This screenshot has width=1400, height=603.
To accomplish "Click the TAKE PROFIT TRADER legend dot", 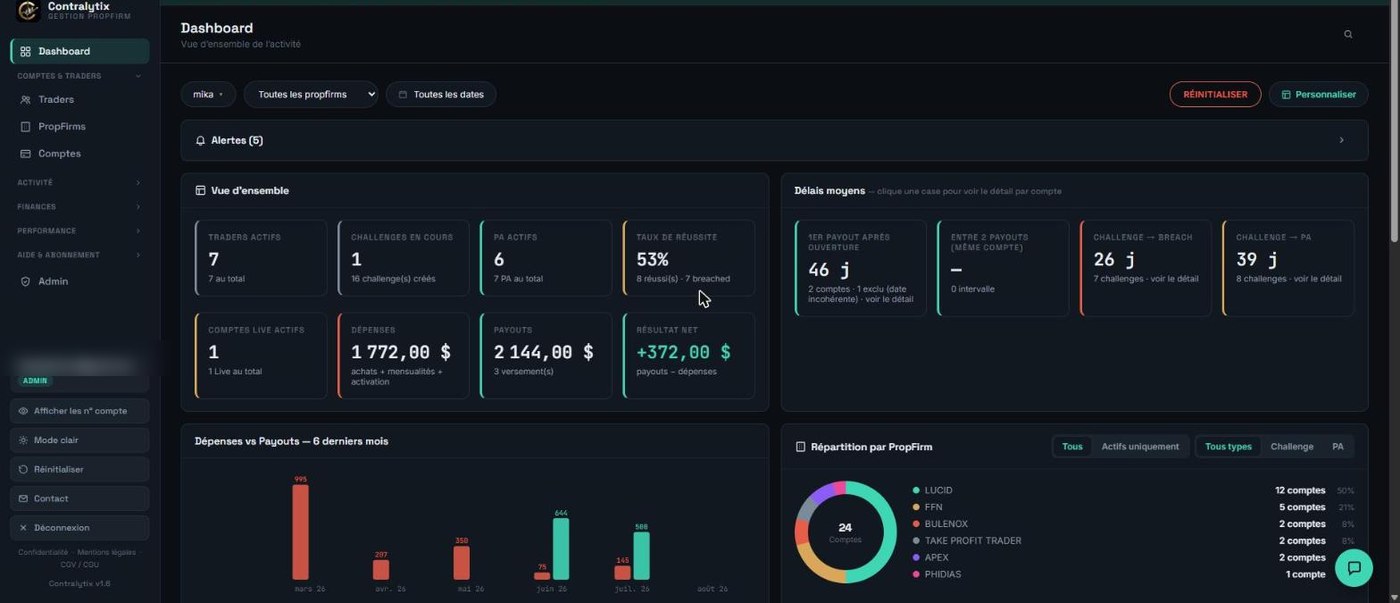I will click(x=916, y=541).
